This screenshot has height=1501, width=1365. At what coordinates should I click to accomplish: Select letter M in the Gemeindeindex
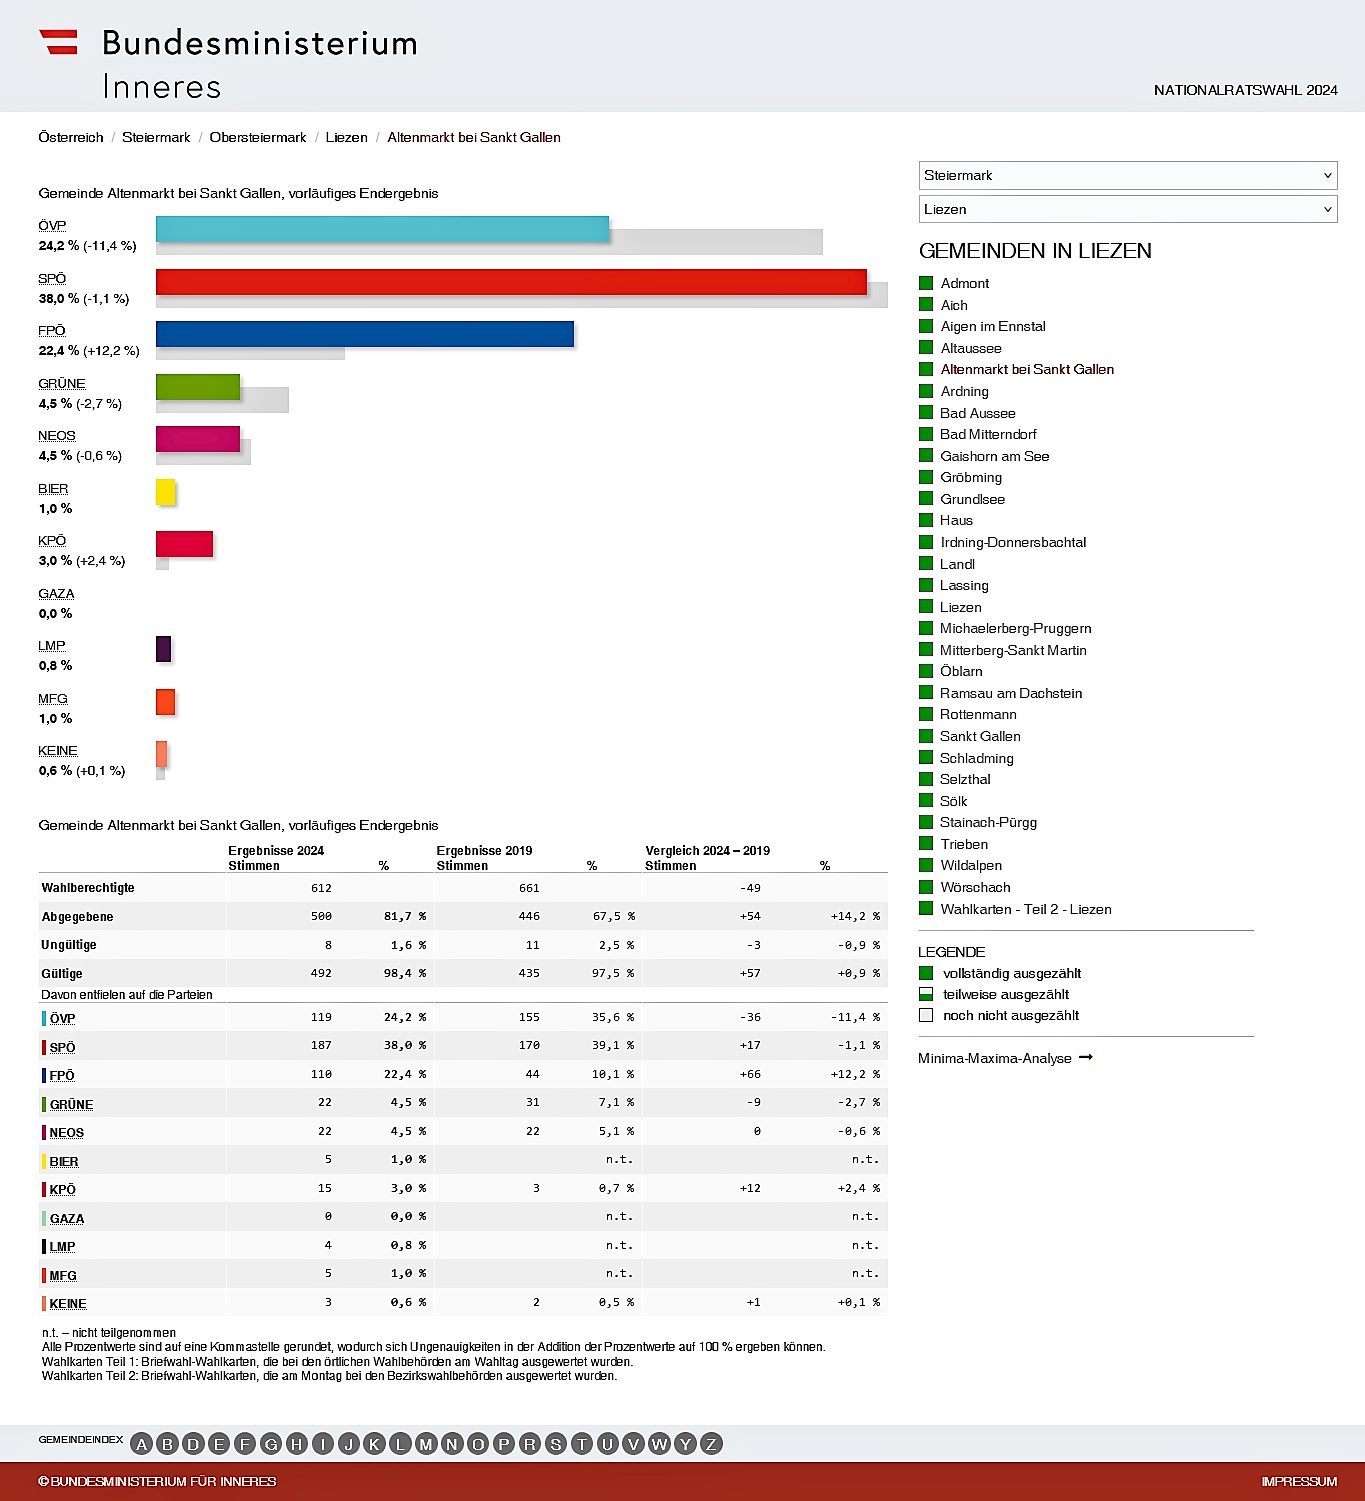click(x=426, y=1444)
